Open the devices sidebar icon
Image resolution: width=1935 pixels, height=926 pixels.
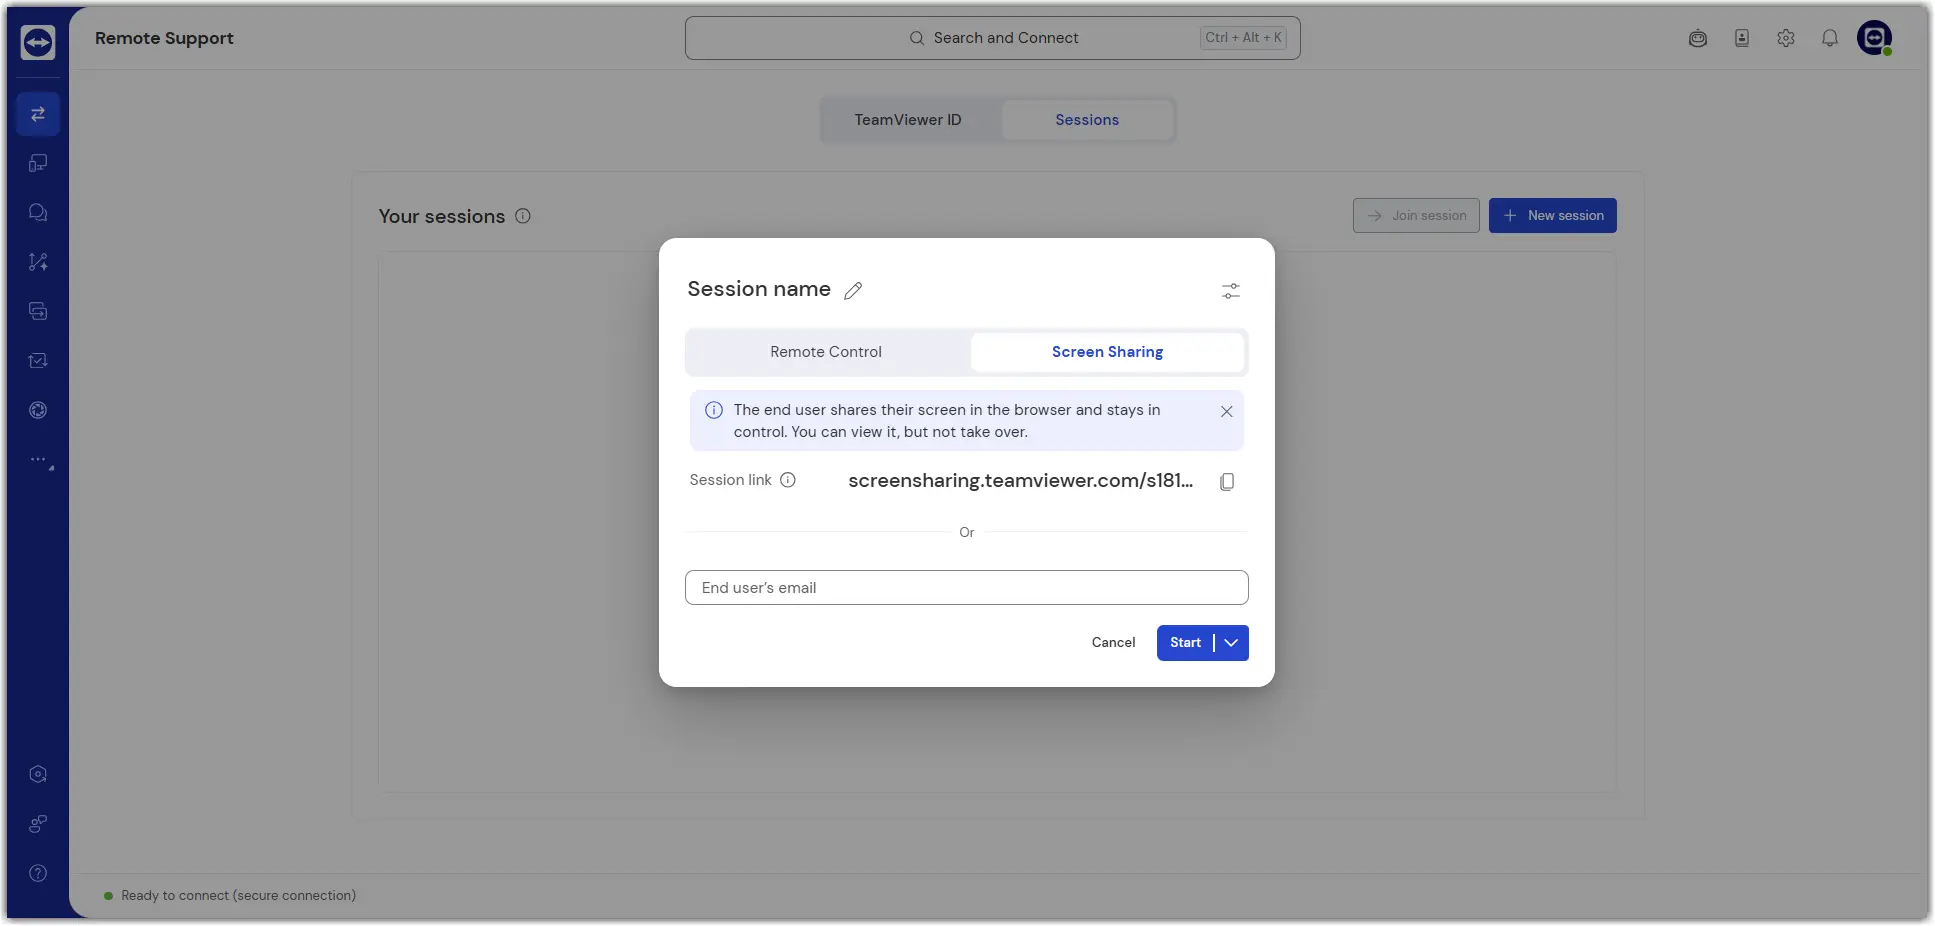pyautogui.click(x=38, y=163)
